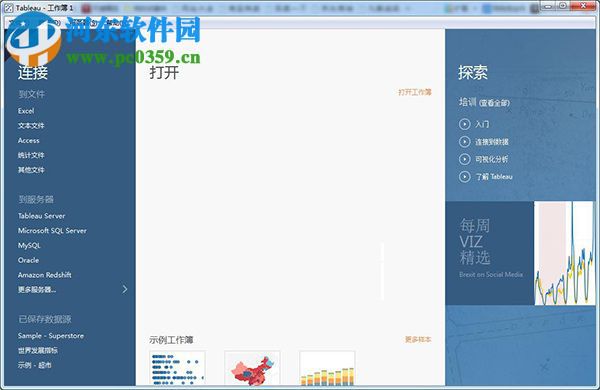Open the 每周 VIZ 精选 line chart preview
This screenshot has height=390, width=600.
coord(565,253)
